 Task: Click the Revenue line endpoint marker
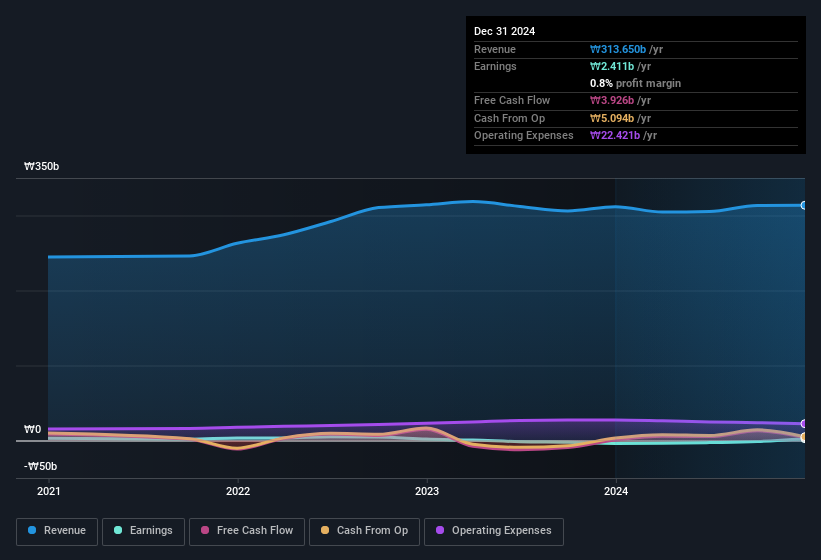803,205
